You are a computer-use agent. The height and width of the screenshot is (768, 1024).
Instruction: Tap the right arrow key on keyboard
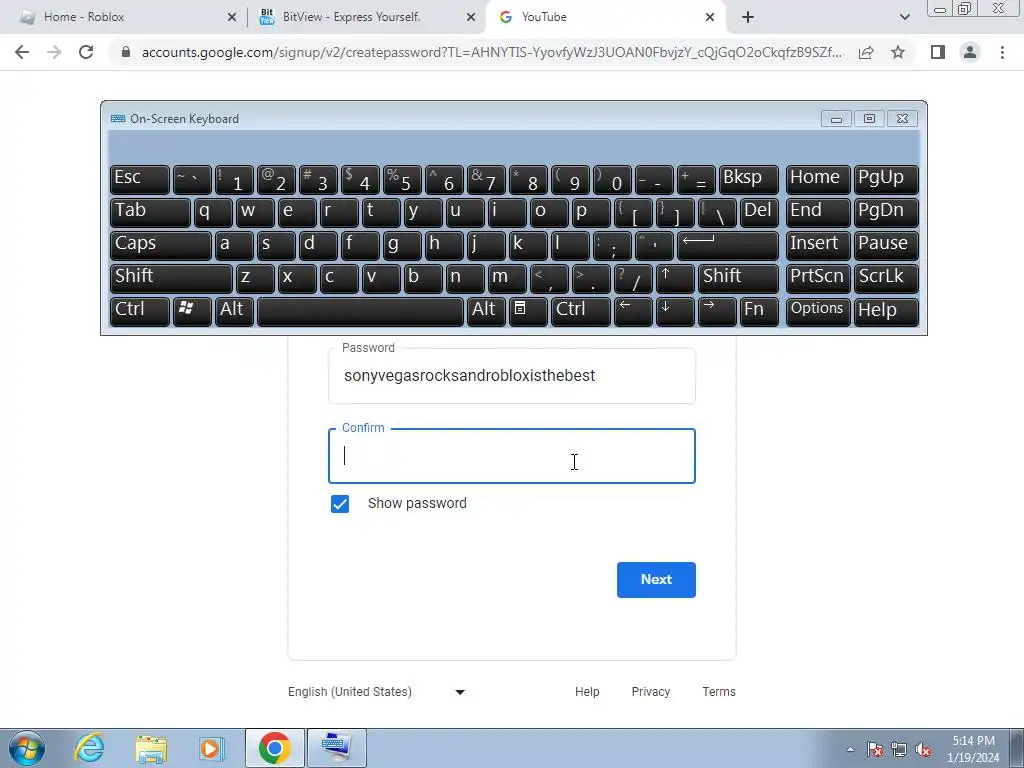point(717,311)
